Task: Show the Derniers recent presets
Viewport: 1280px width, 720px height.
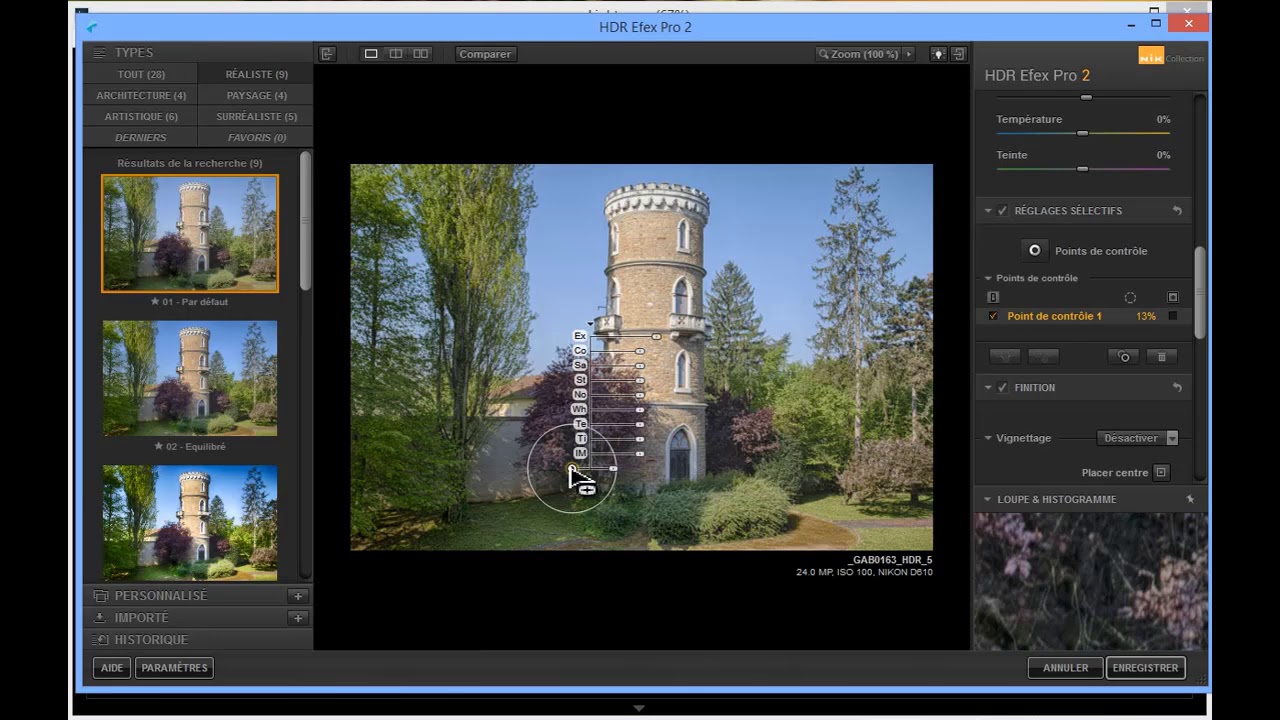Action: pyautogui.click(x=141, y=137)
